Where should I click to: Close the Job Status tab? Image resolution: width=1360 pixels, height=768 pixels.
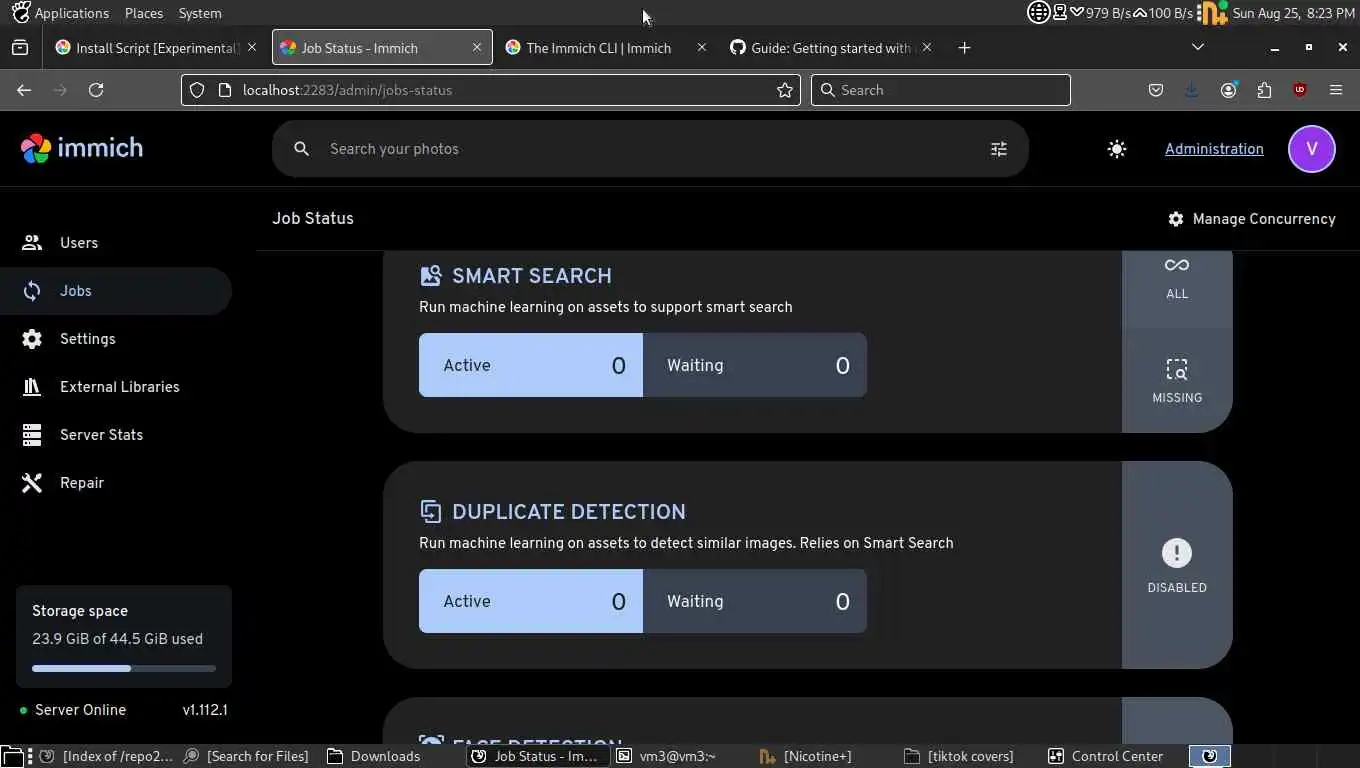pyautogui.click(x=477, y=47)
